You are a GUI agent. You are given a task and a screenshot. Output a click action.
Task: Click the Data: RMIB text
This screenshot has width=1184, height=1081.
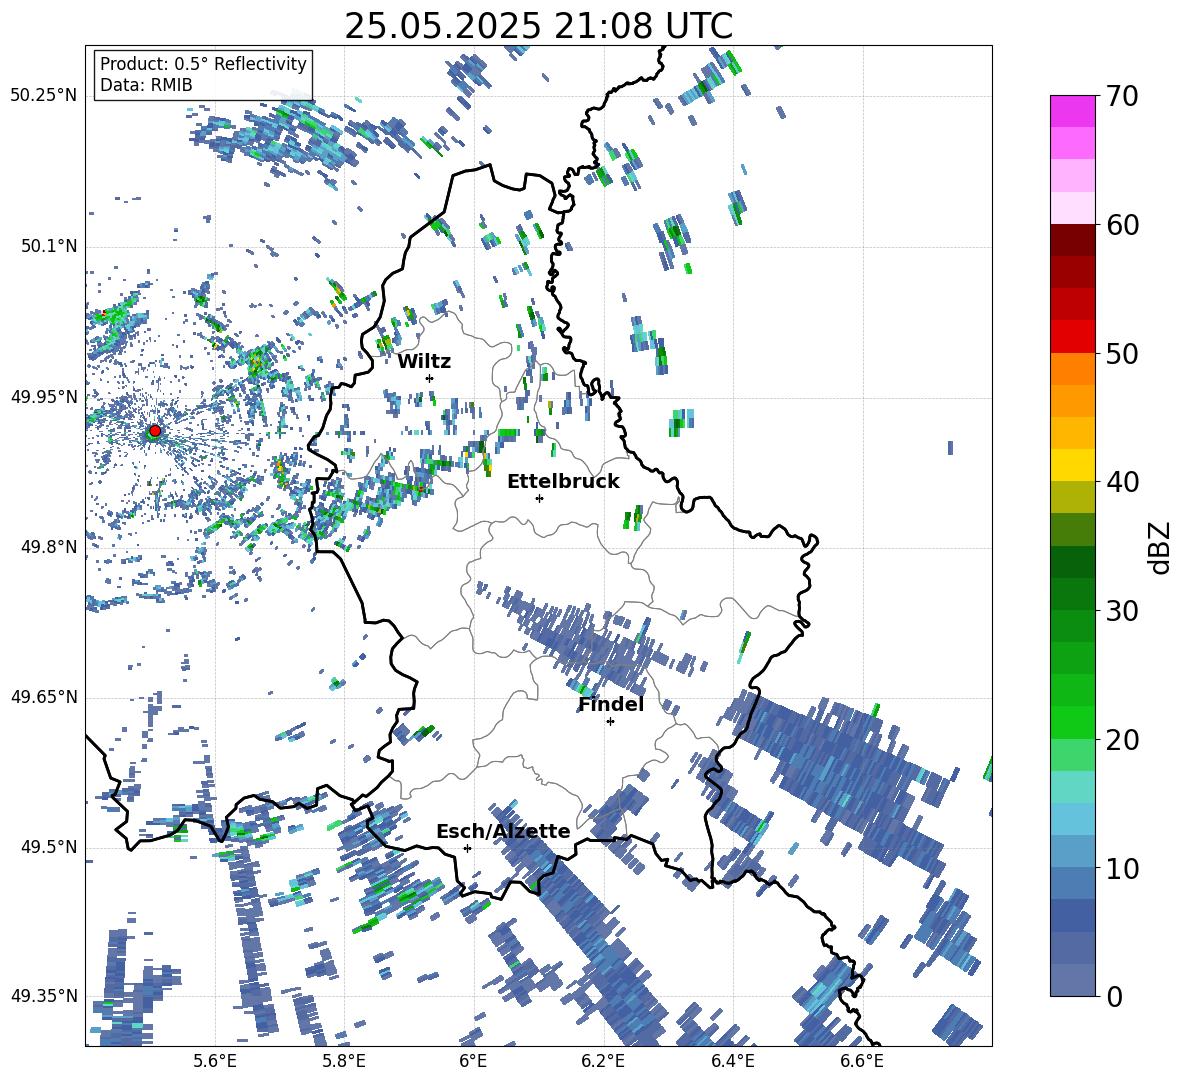pyautogui.click(x=146, y=85)
